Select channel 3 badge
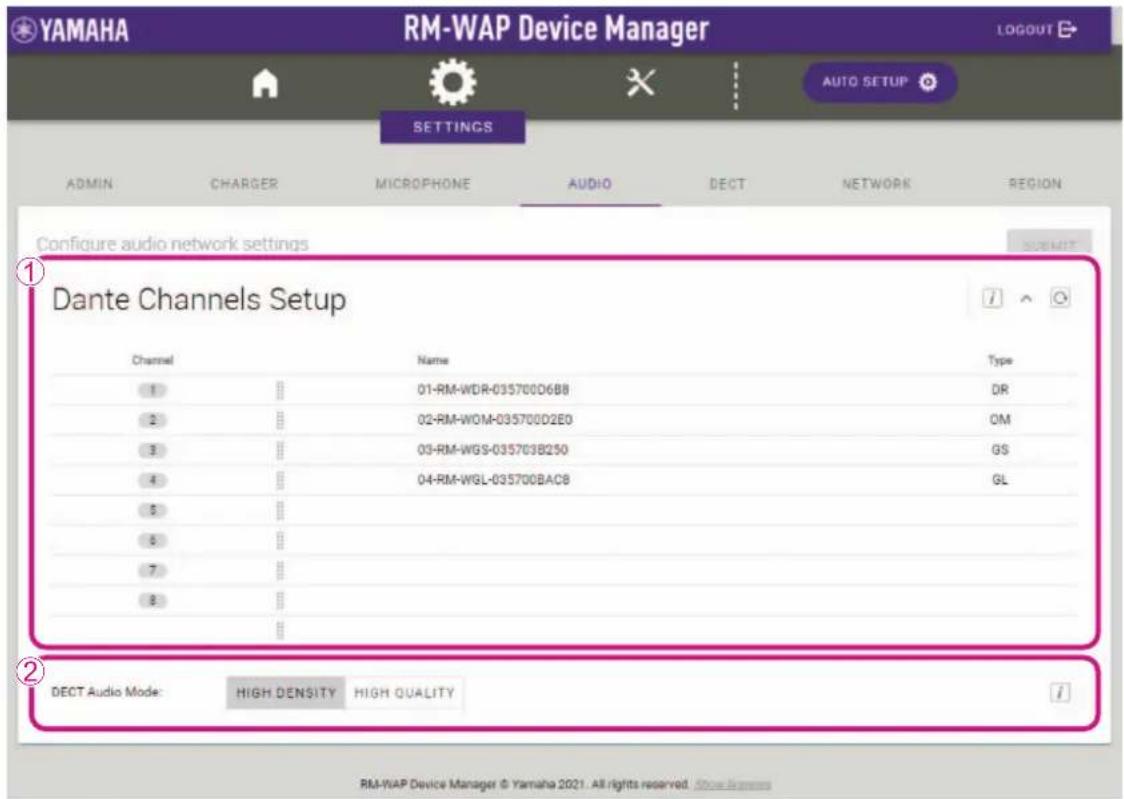 (x=152, y=450)
